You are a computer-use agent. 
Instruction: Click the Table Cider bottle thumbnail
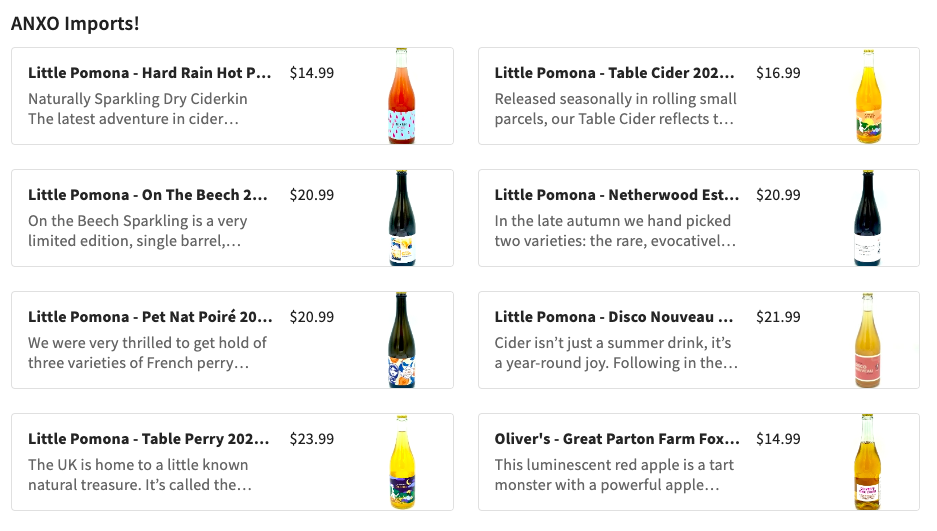(x=868, y=96)
